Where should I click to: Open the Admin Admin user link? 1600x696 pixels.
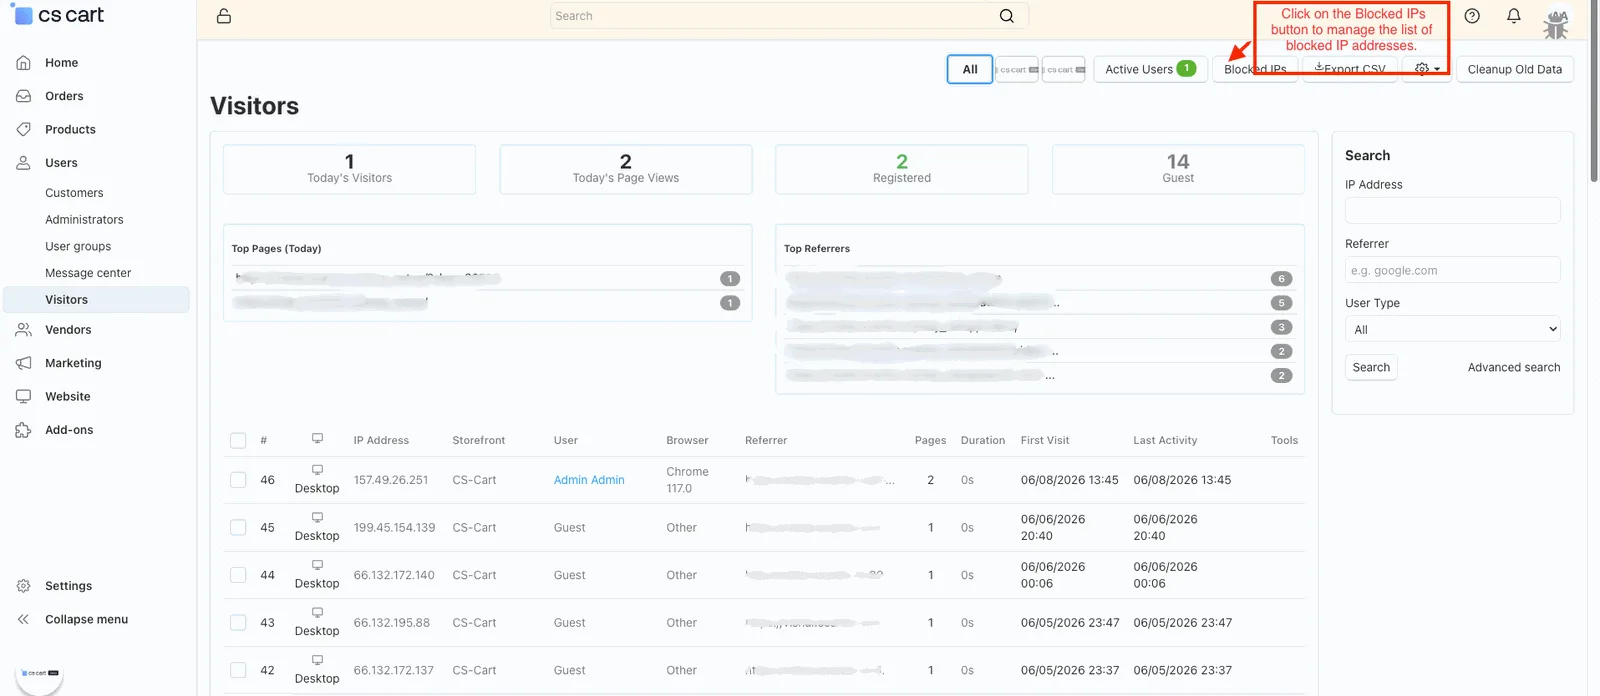tap(589, 480)
